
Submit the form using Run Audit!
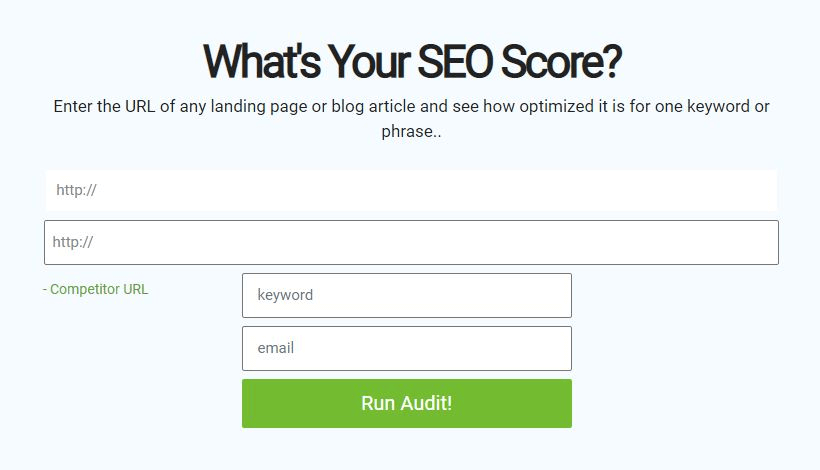[x=406, y=403]
